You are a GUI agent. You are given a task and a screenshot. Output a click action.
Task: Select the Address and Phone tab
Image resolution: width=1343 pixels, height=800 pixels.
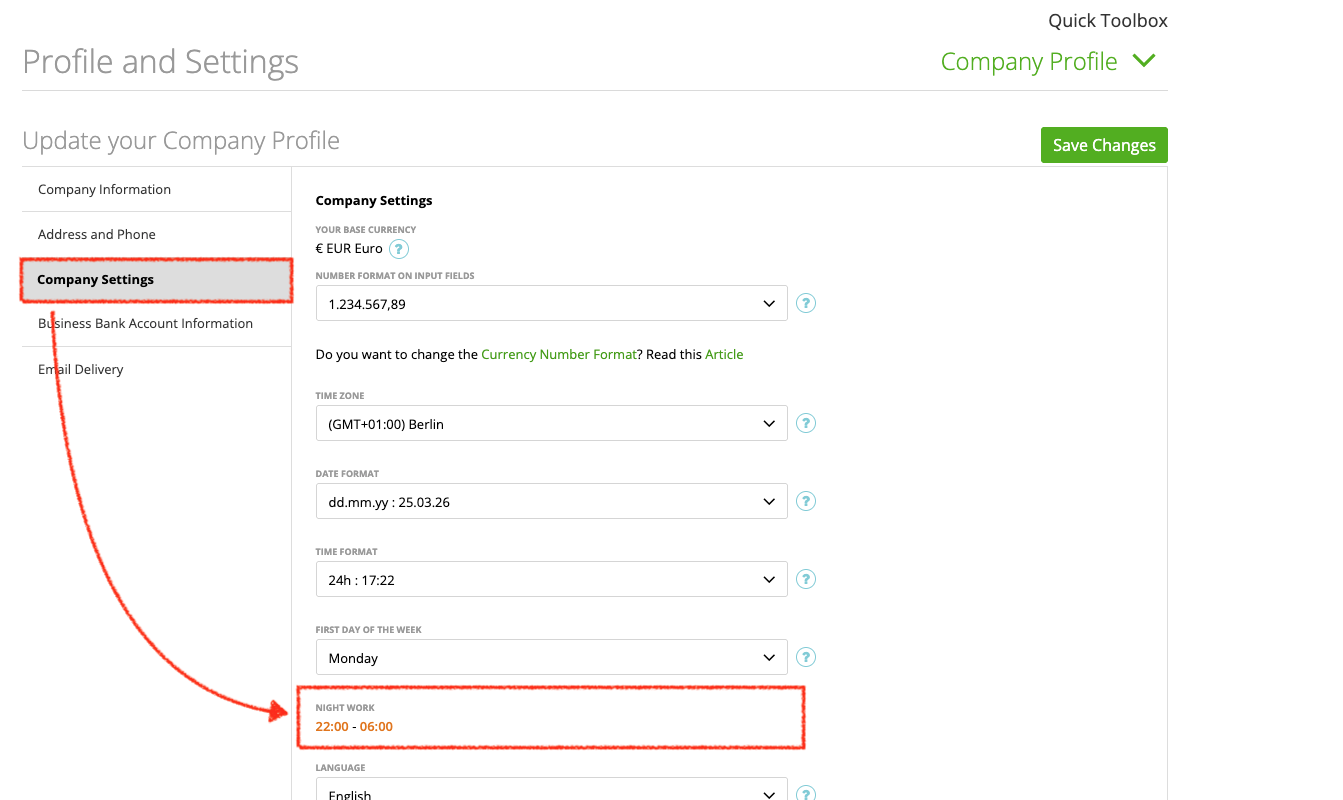click(x=97, y=234)
